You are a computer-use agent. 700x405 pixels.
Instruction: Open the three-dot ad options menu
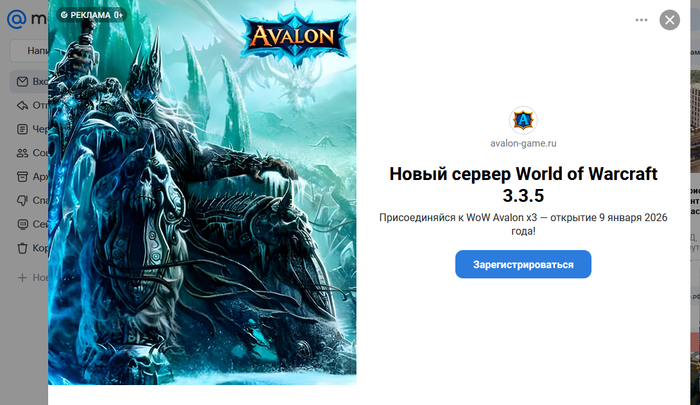coord(642,20)
